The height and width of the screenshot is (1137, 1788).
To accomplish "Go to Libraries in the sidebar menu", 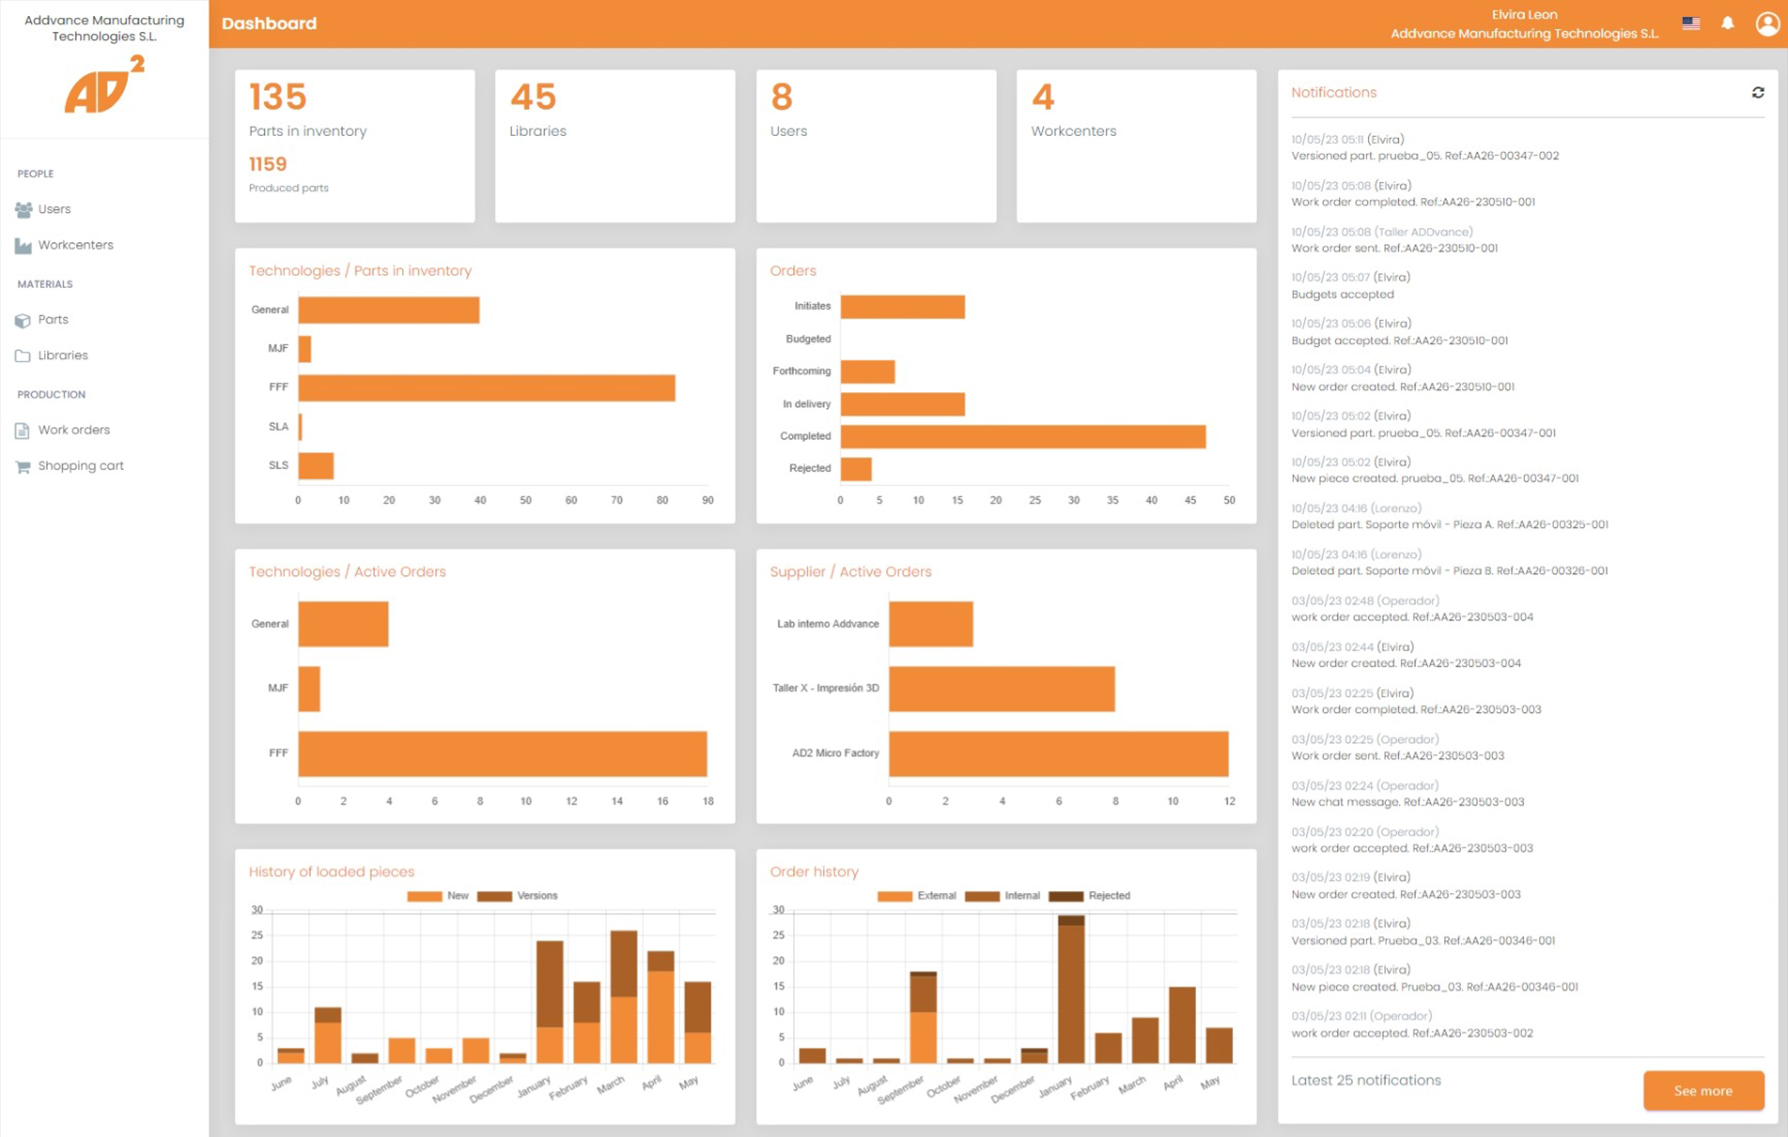I will tap(63, 355).
